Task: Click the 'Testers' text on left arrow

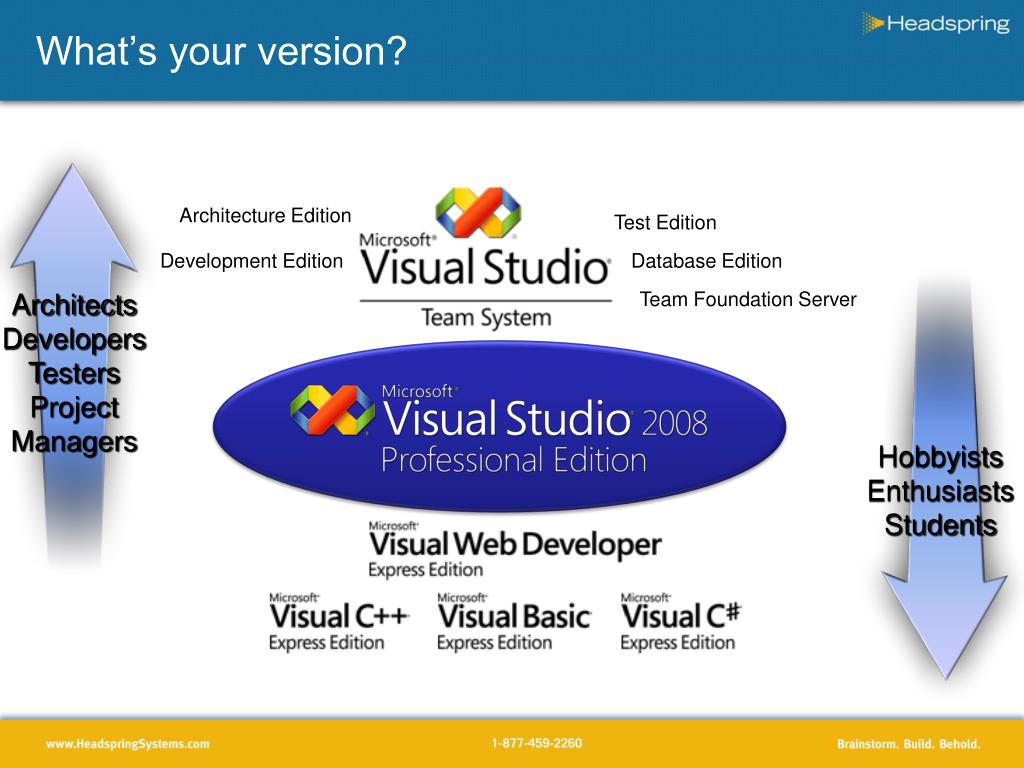Action: coord(74,374)
